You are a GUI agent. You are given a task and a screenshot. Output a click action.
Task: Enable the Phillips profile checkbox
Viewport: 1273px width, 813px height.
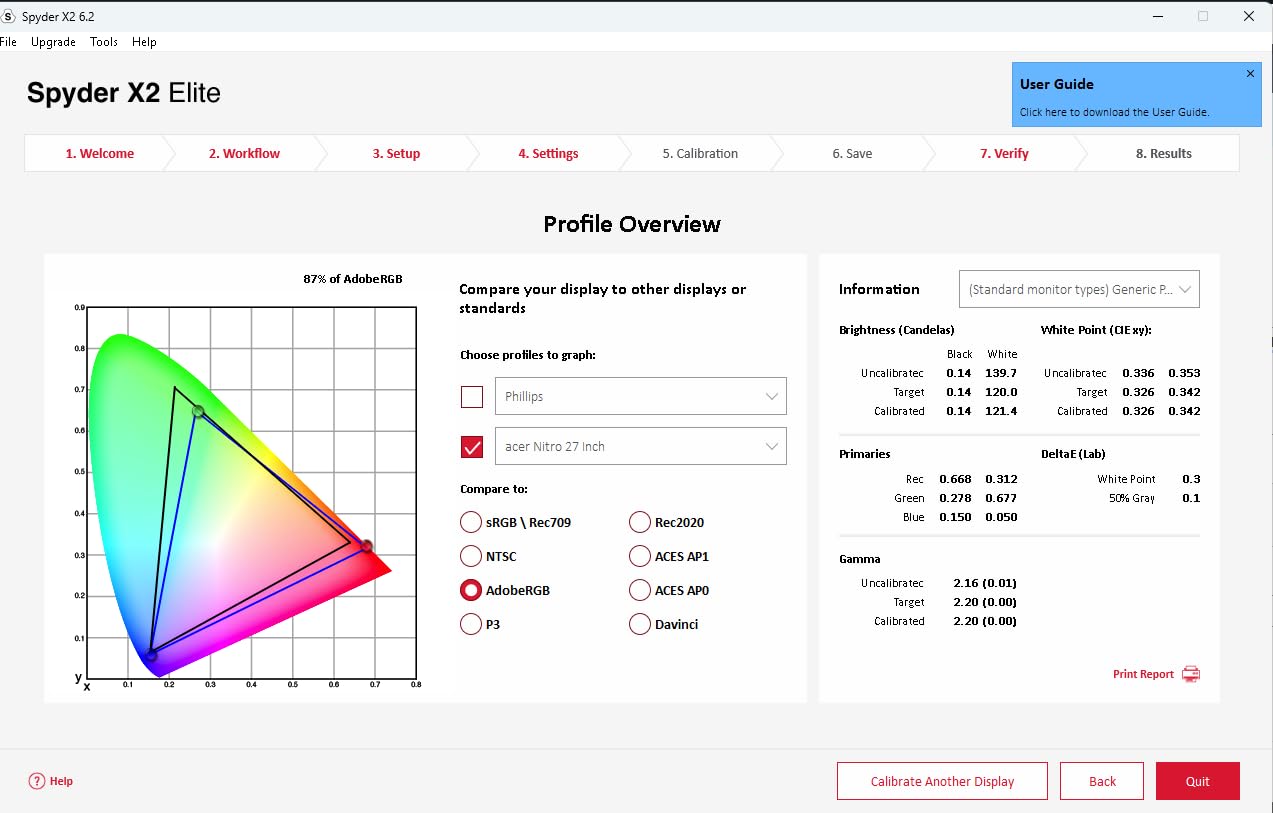[x=472, y=397]
